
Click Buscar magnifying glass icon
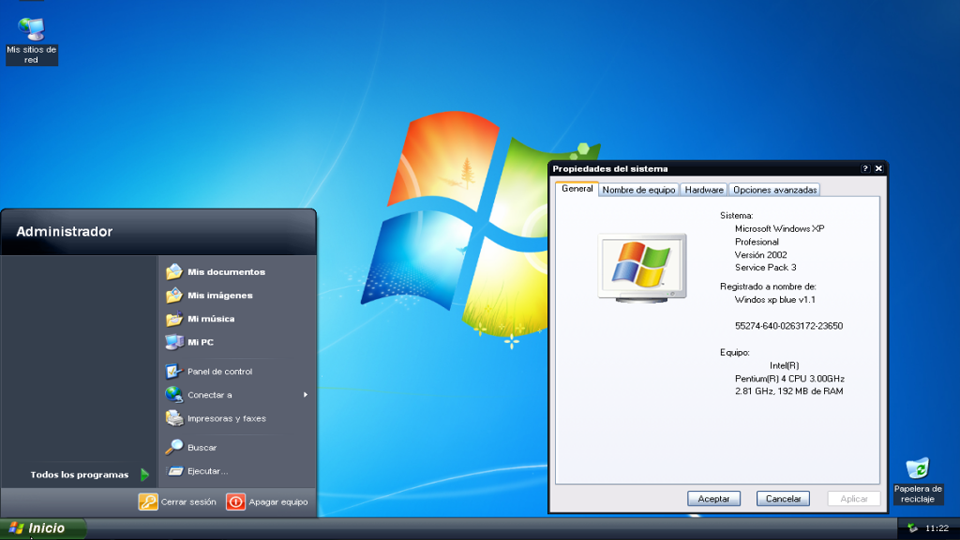pyautogui.click(x=174, y=447)
